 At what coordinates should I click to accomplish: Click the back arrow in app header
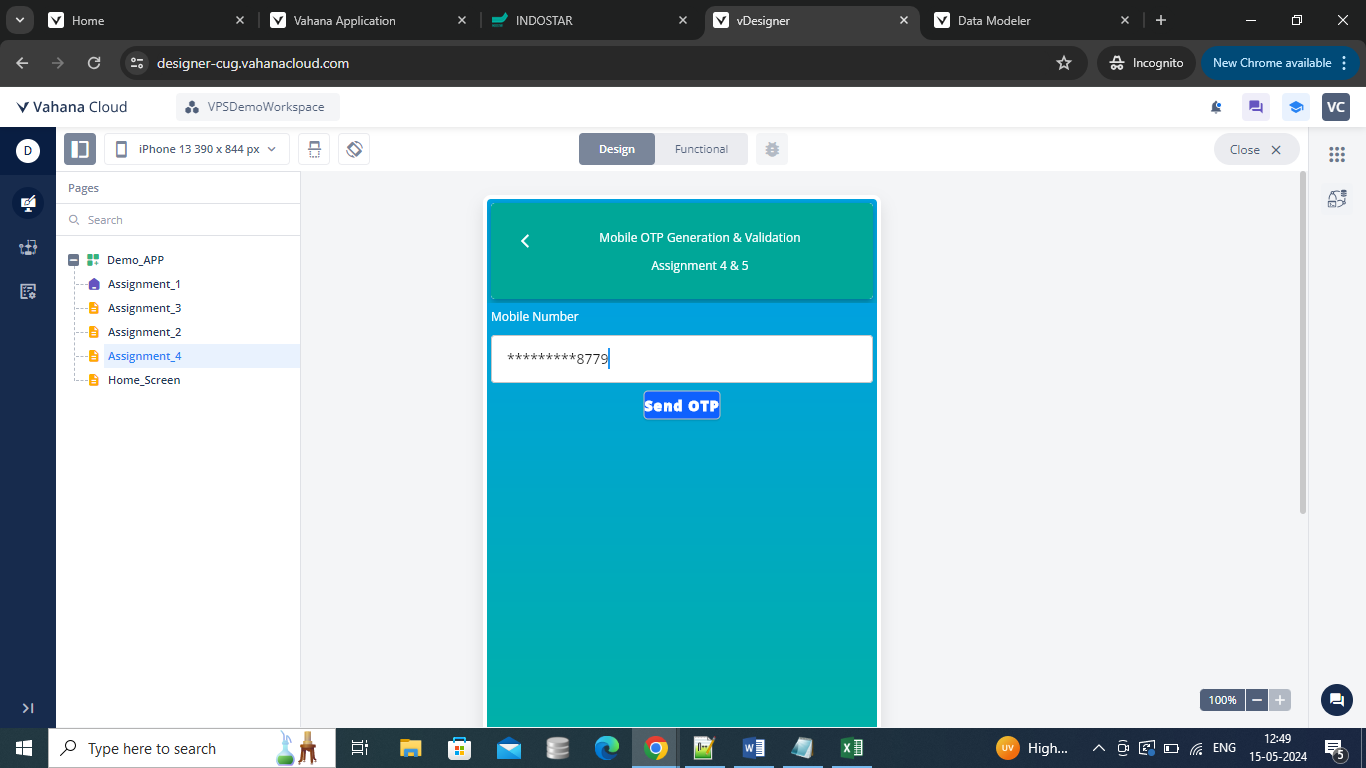(x=525, y=241)
